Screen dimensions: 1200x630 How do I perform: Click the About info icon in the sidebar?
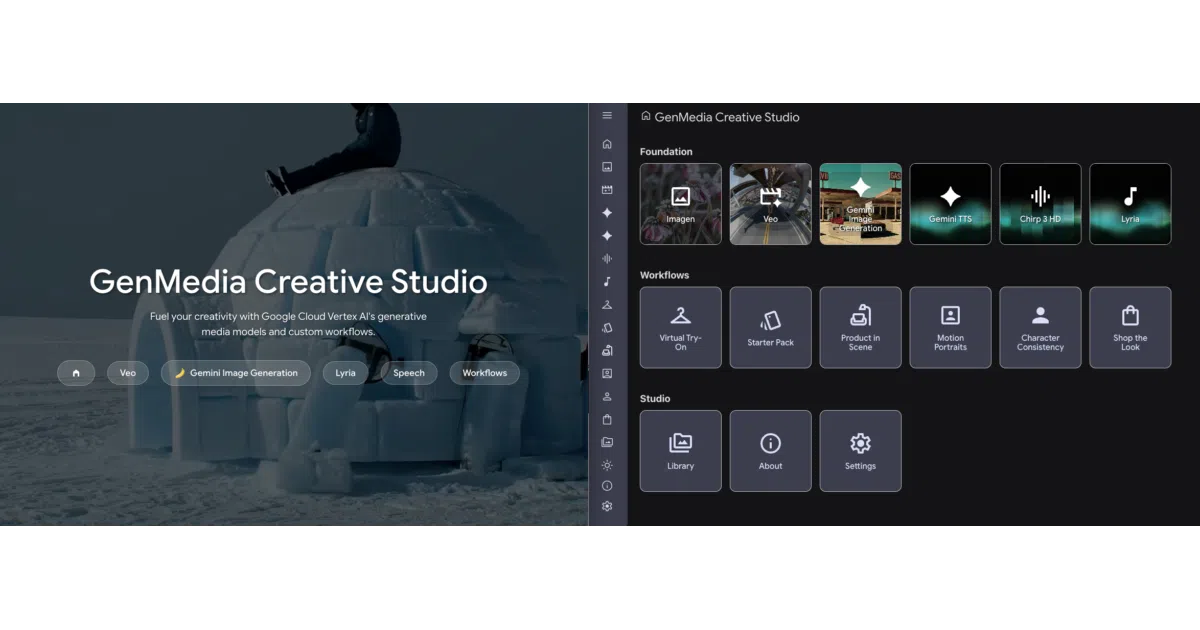tap(607, 486)
